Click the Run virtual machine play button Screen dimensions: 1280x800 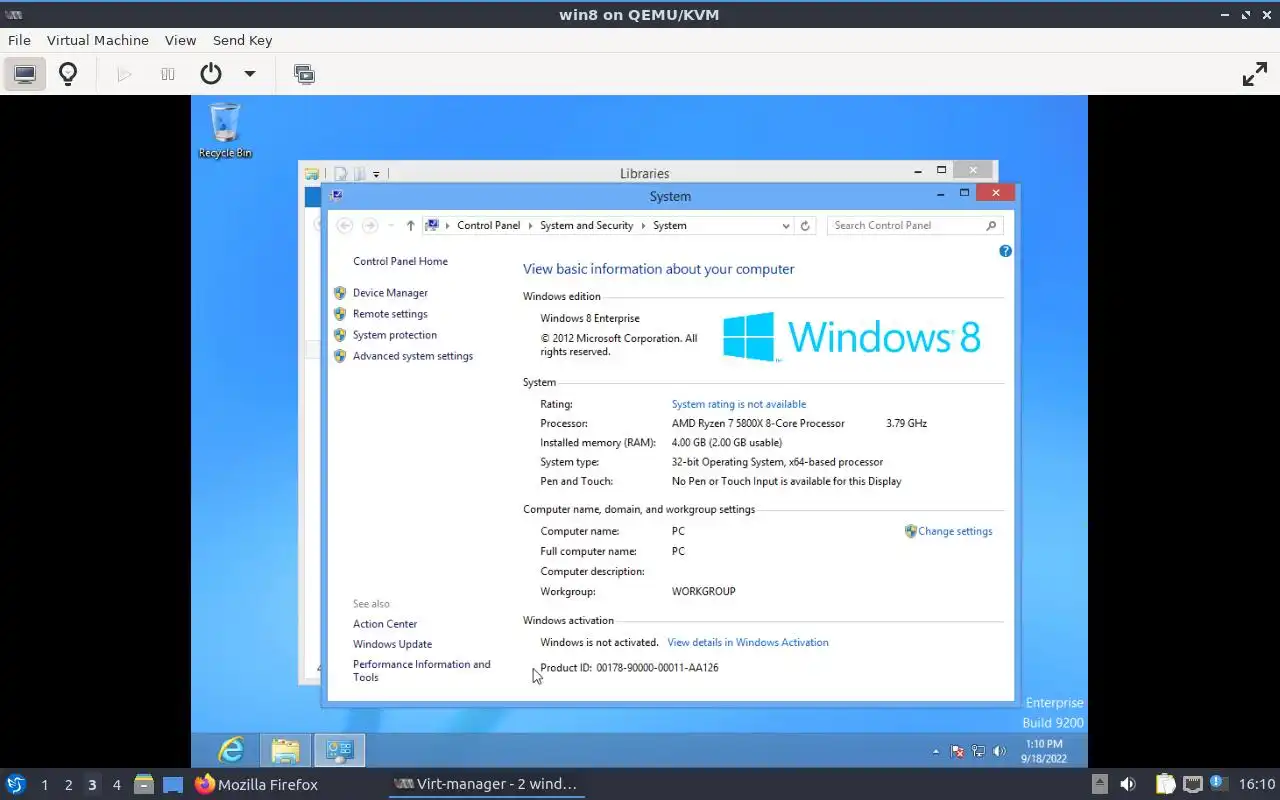(124, 74)
